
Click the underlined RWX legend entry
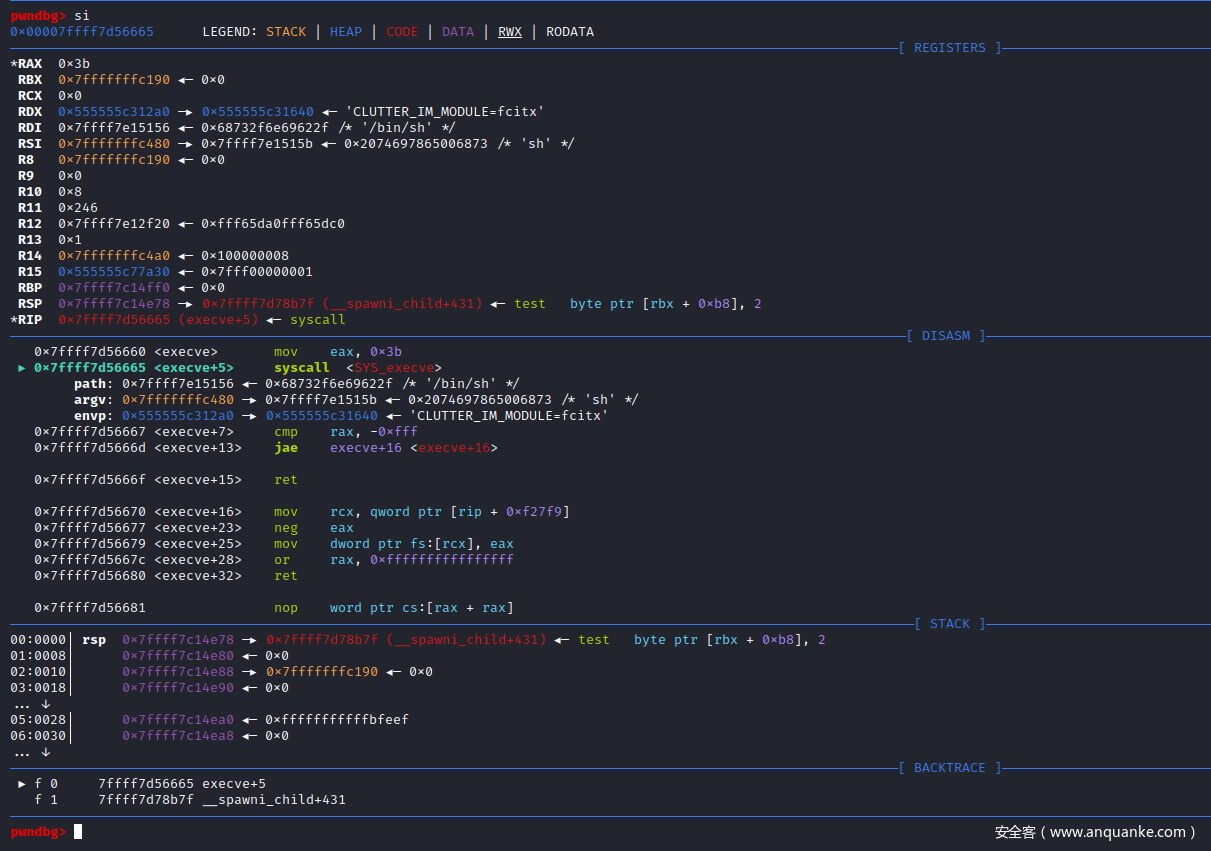click(x=510, y=32)
